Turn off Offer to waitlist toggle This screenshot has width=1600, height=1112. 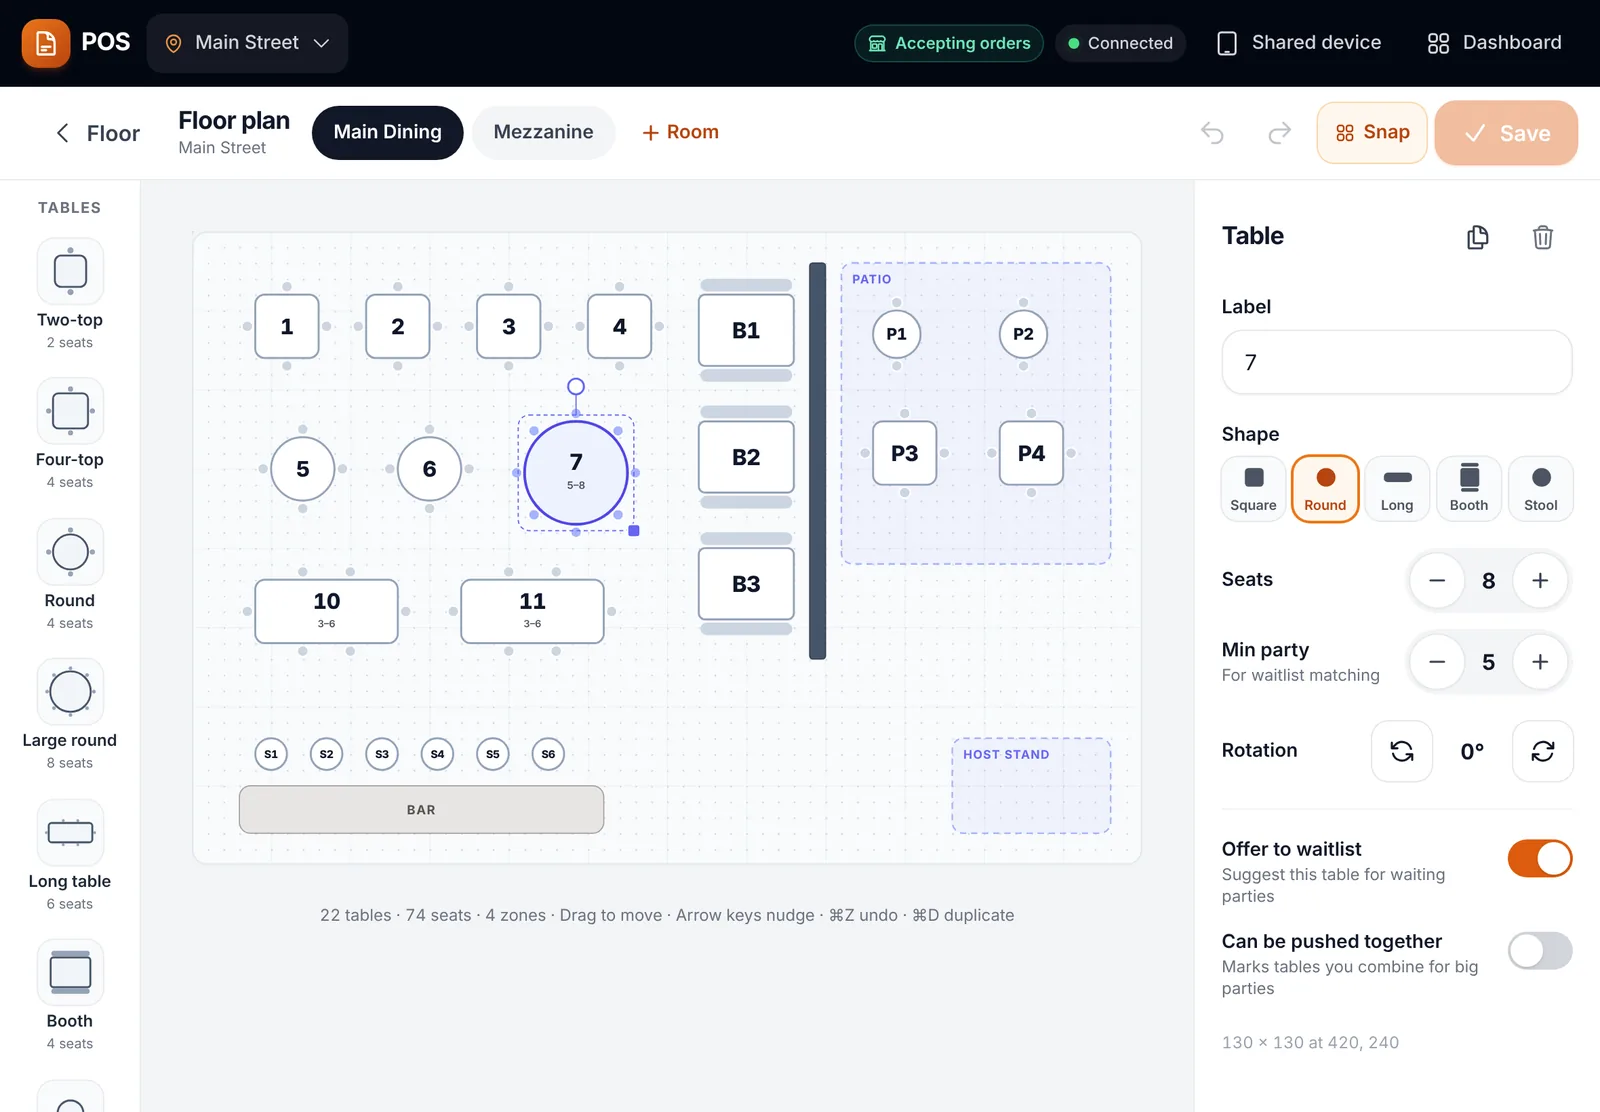[x=1540, y=858]
